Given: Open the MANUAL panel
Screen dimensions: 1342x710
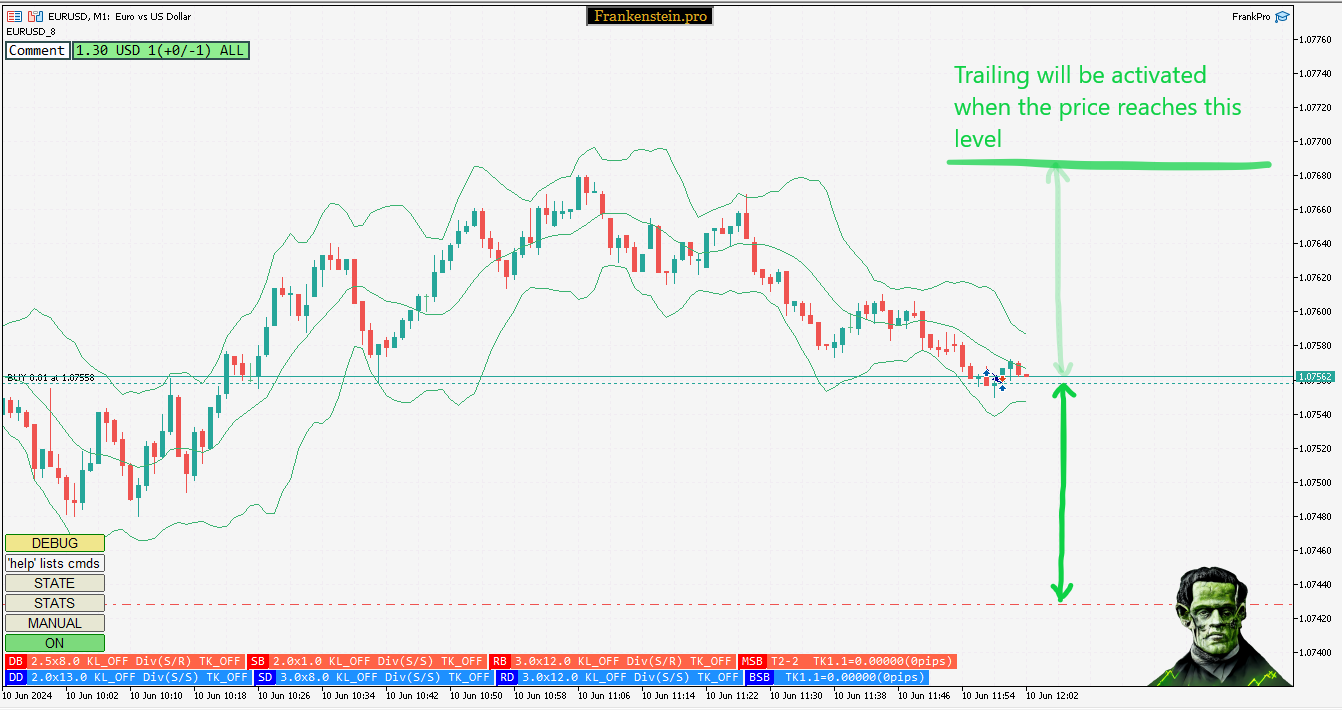Looking at the screenshot, I should [x=54, y=622].
